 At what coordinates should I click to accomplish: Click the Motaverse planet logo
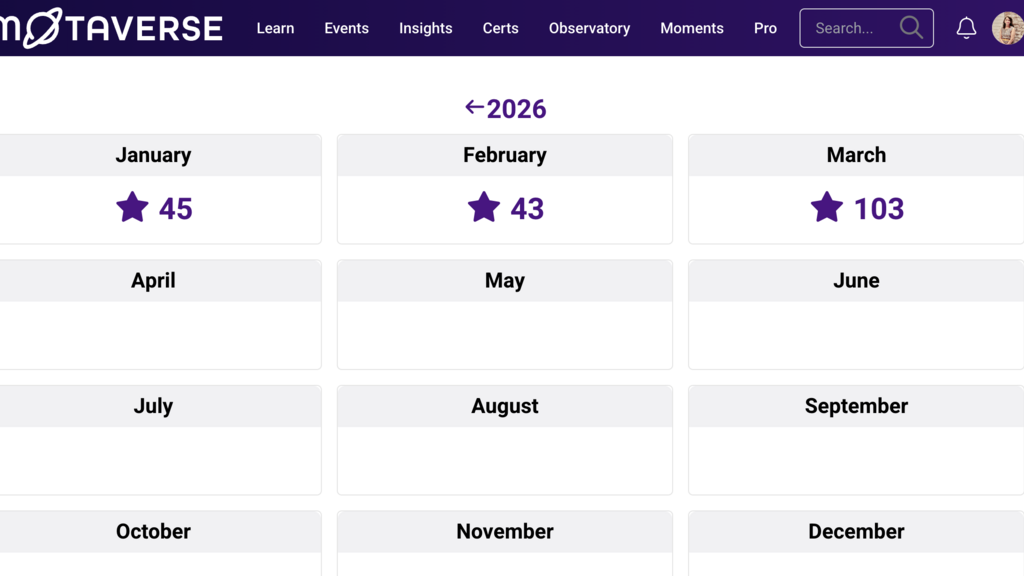coord(43,28)
